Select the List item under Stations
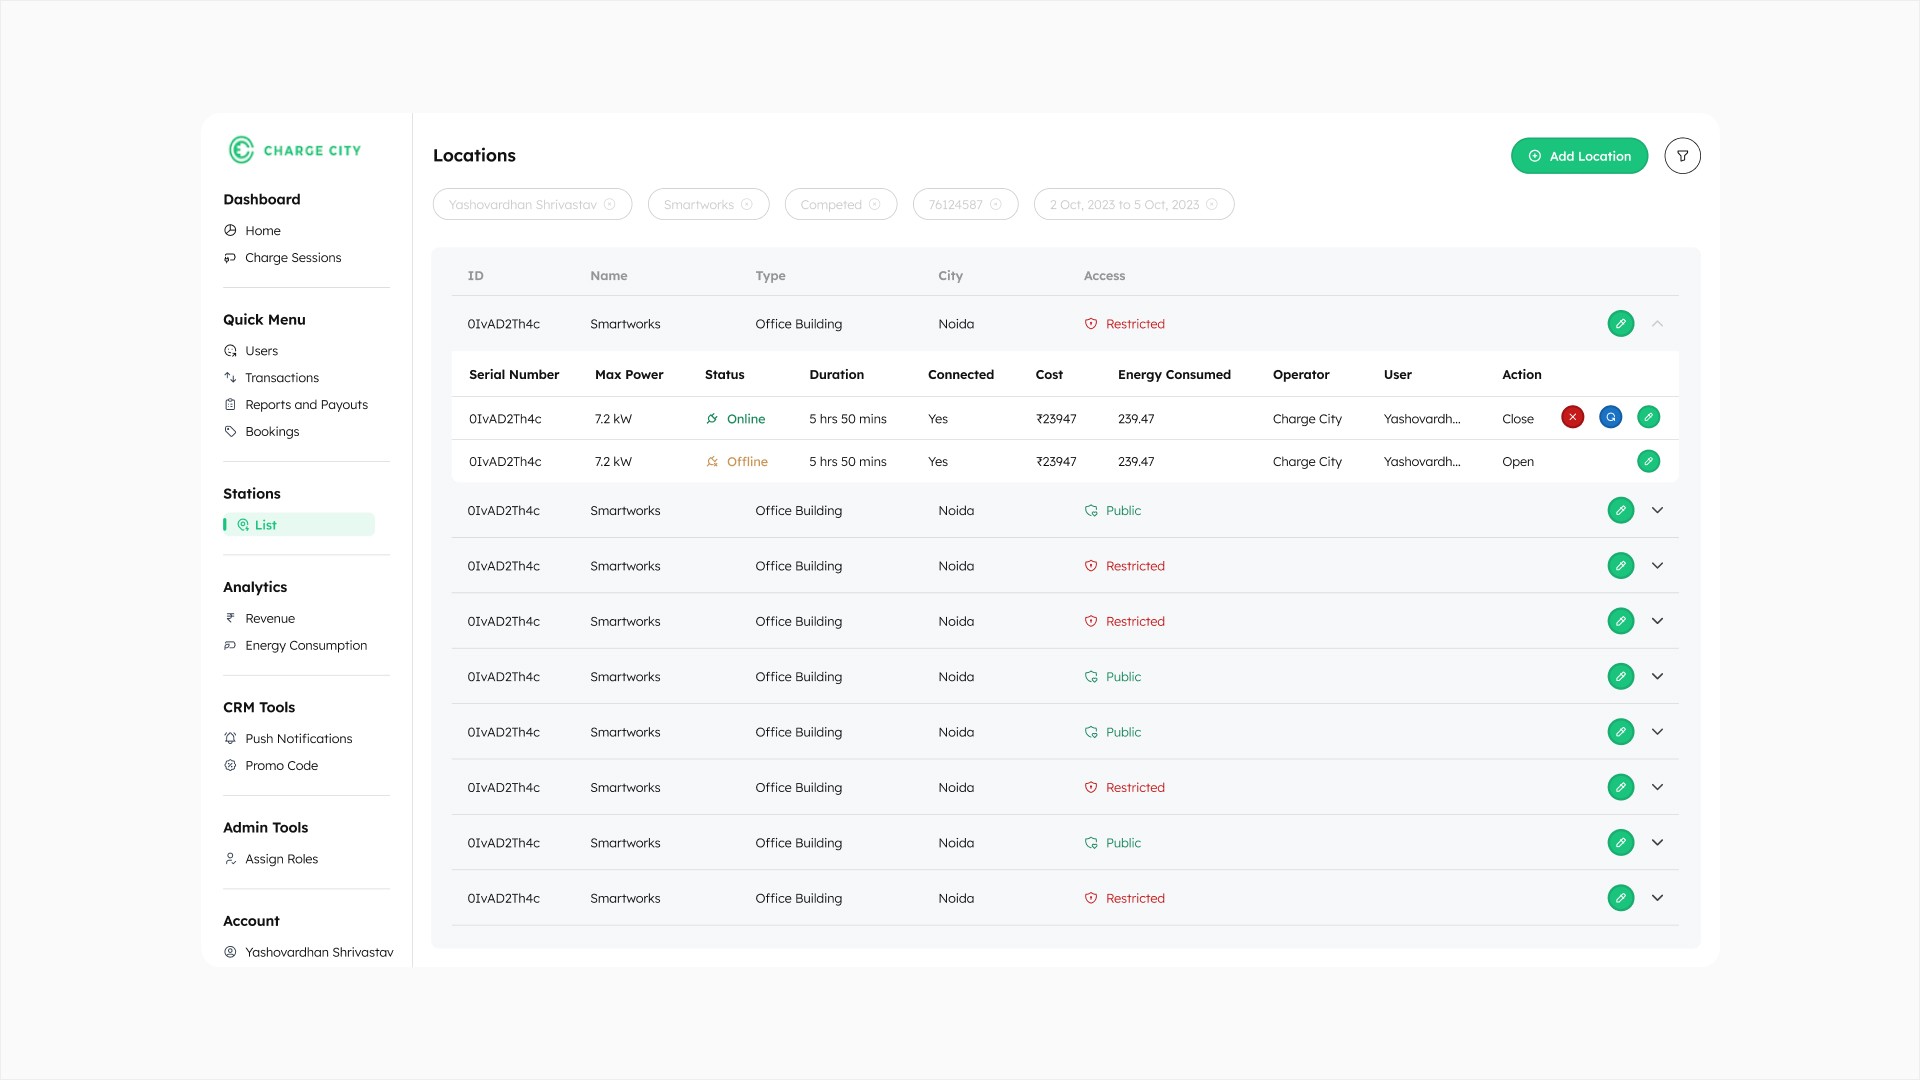The image size is (1920, 1080). [x=265, y=525]
